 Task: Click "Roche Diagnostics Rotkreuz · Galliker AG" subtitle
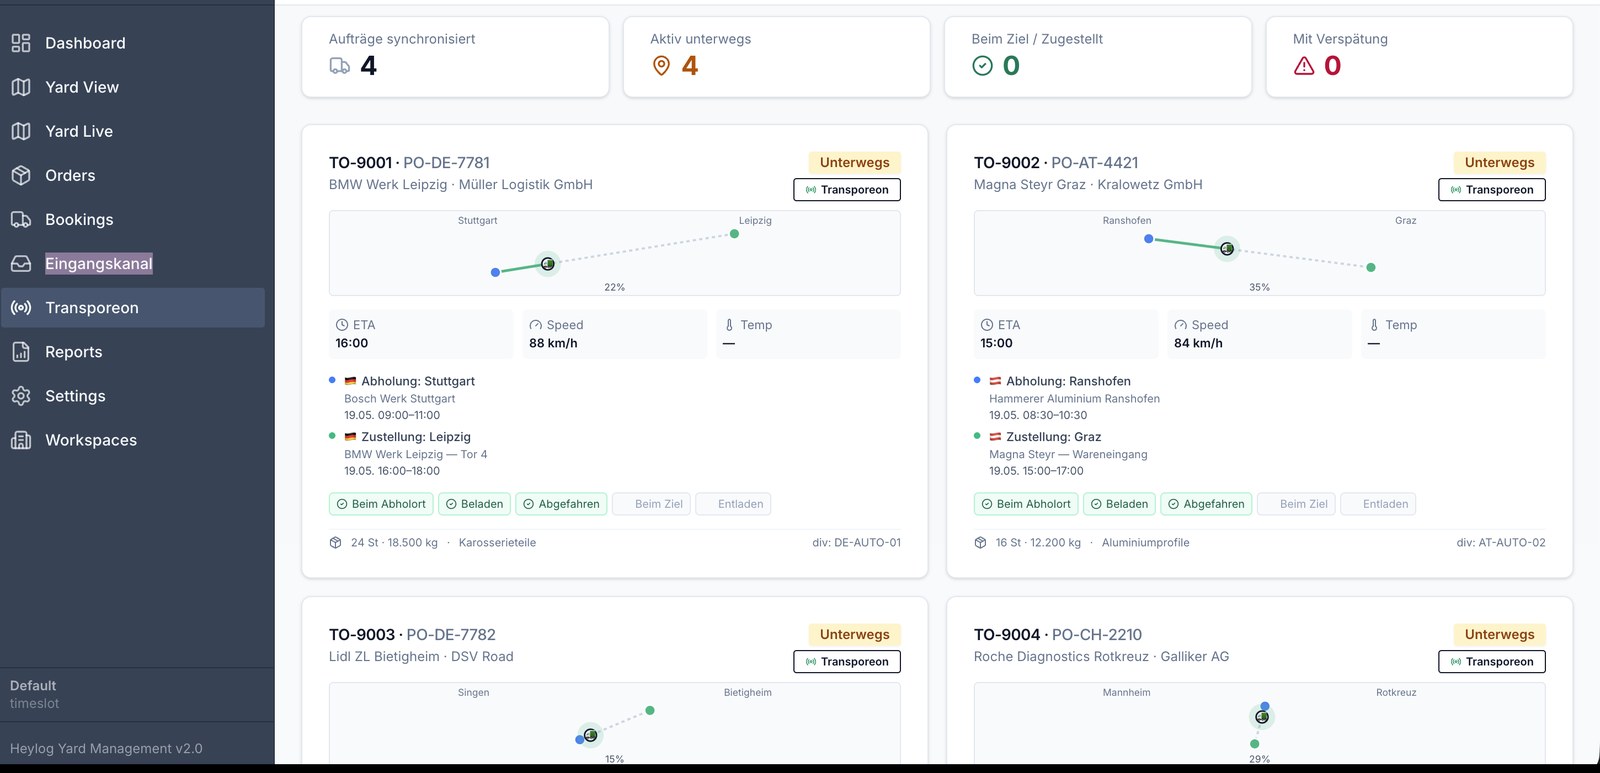[x=1102, y=657]
